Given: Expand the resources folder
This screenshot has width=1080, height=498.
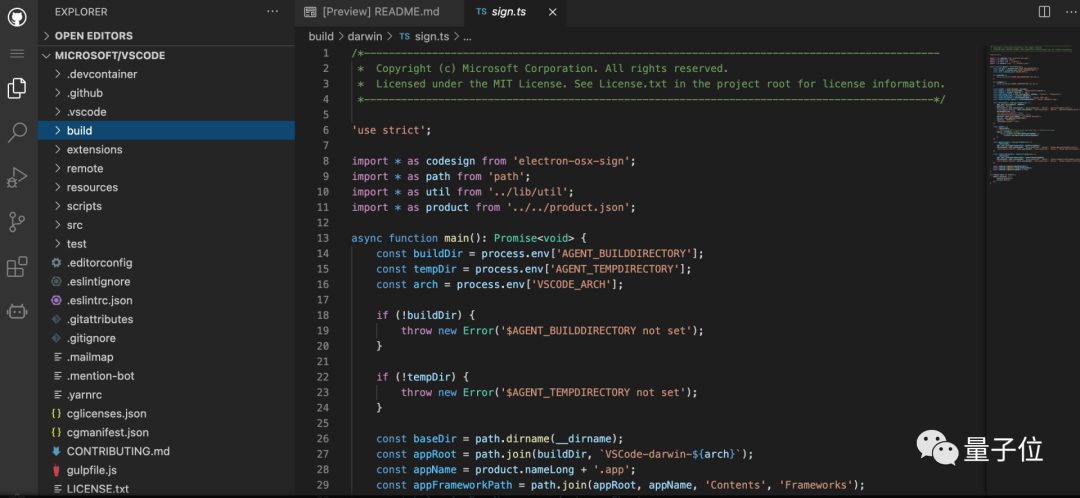Looking at the screenshot, I should pyautogui.click(x=166, y=187).
